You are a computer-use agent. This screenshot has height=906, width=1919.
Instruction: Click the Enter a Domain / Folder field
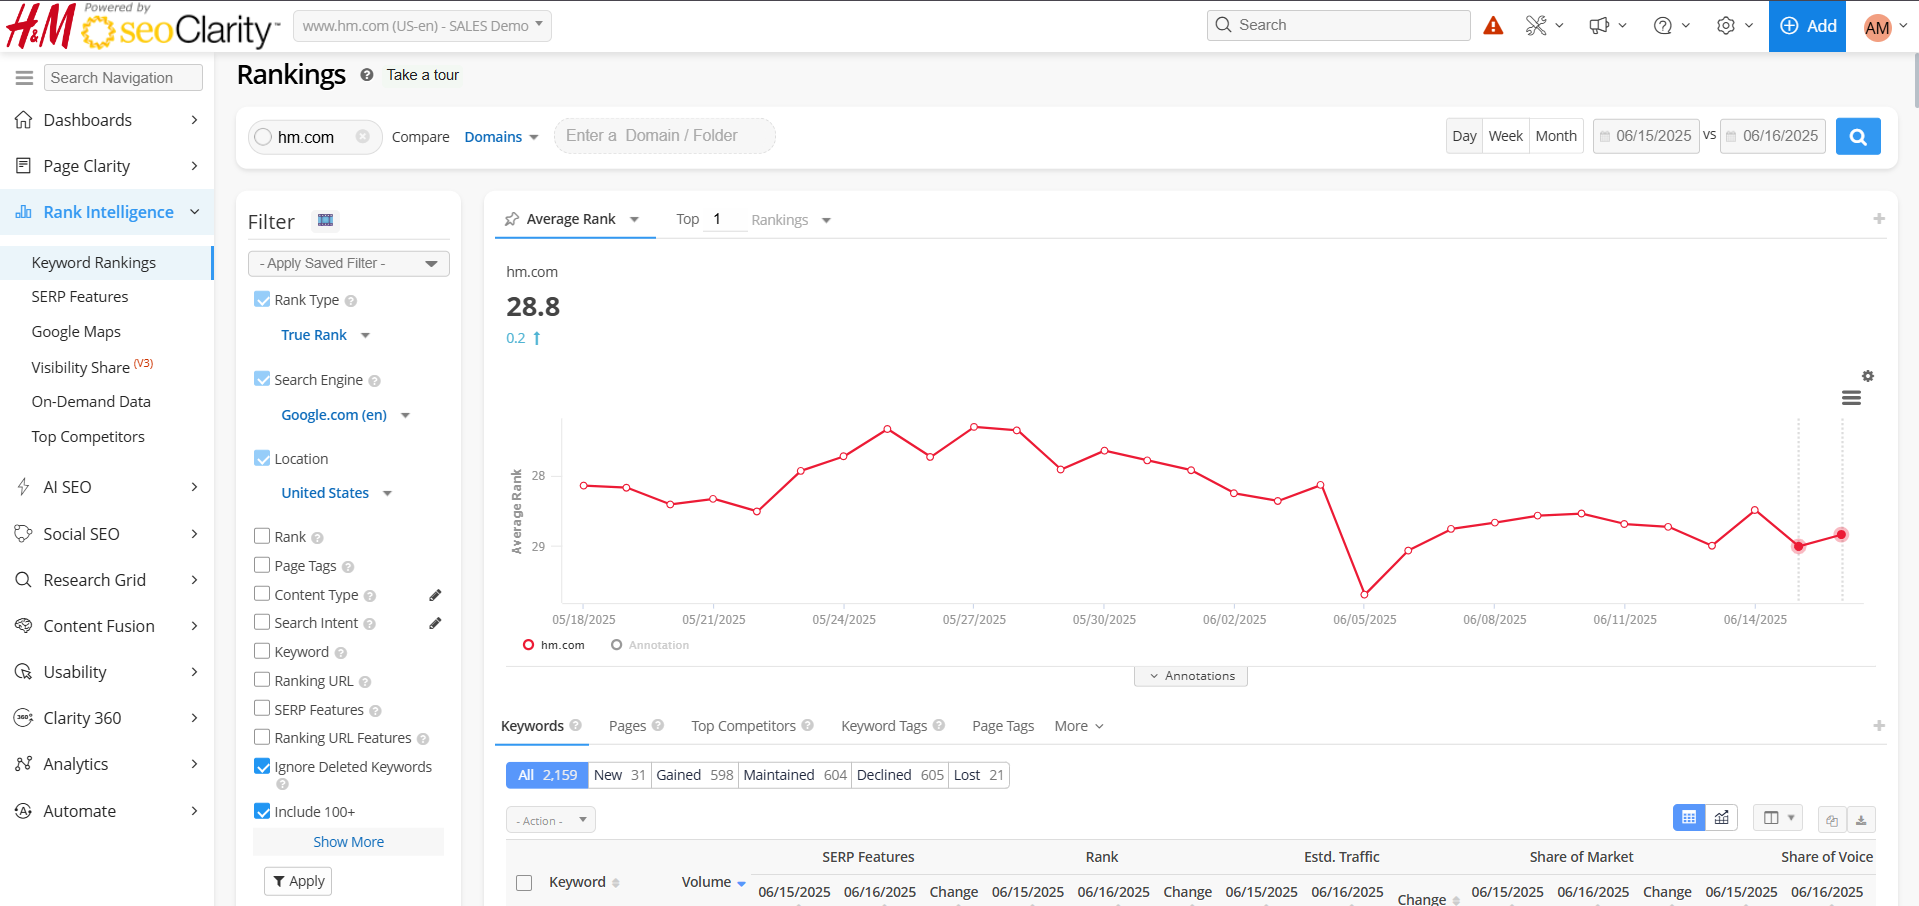[x=664, y=136]
